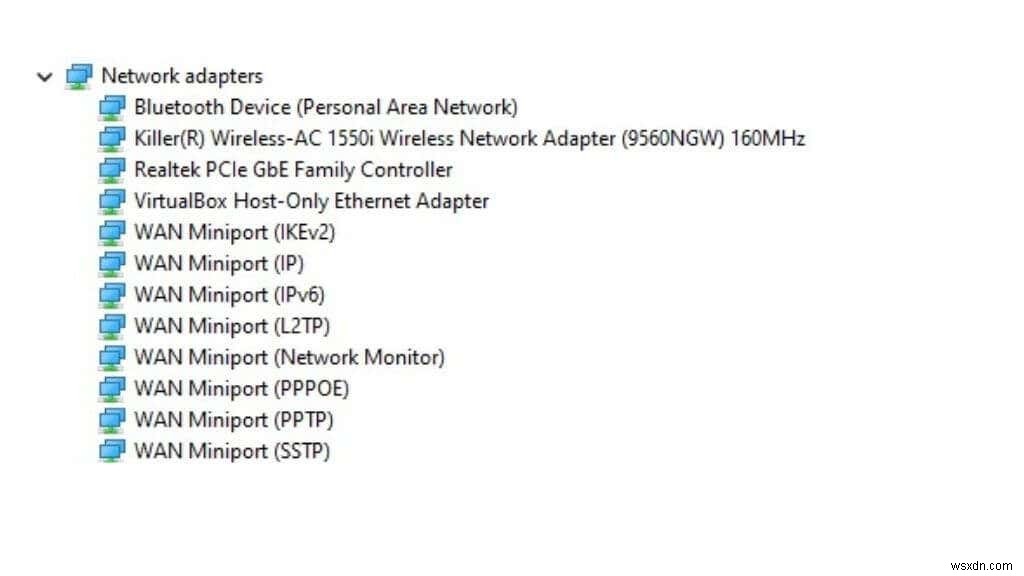Collapse the Network adapters category

44,77
